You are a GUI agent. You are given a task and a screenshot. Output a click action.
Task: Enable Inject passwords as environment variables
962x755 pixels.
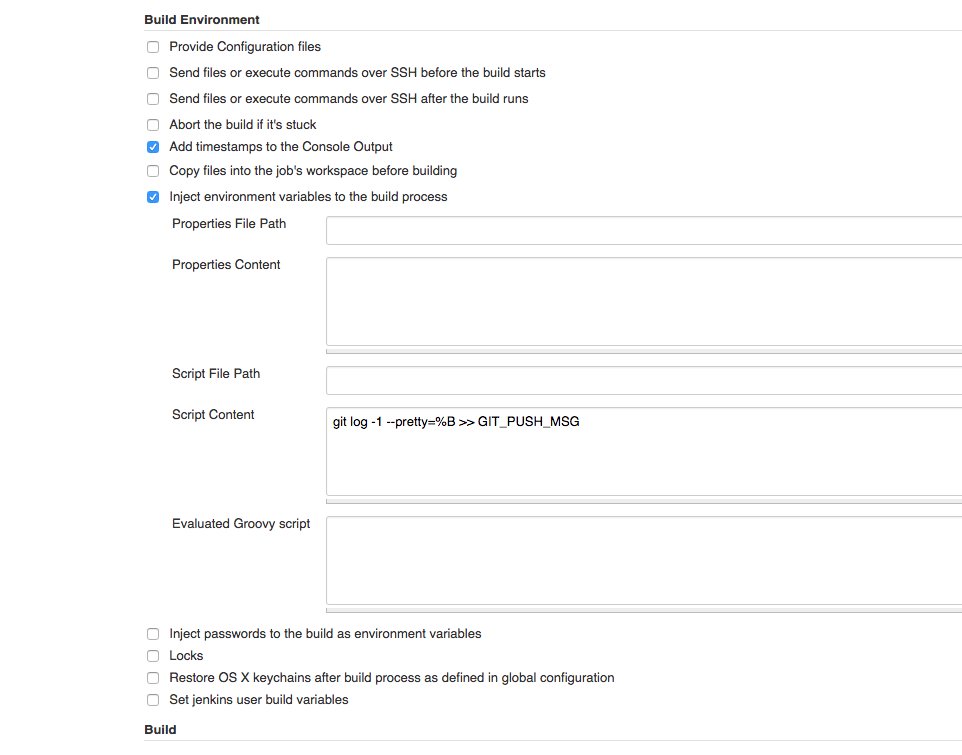click(153, 634)
